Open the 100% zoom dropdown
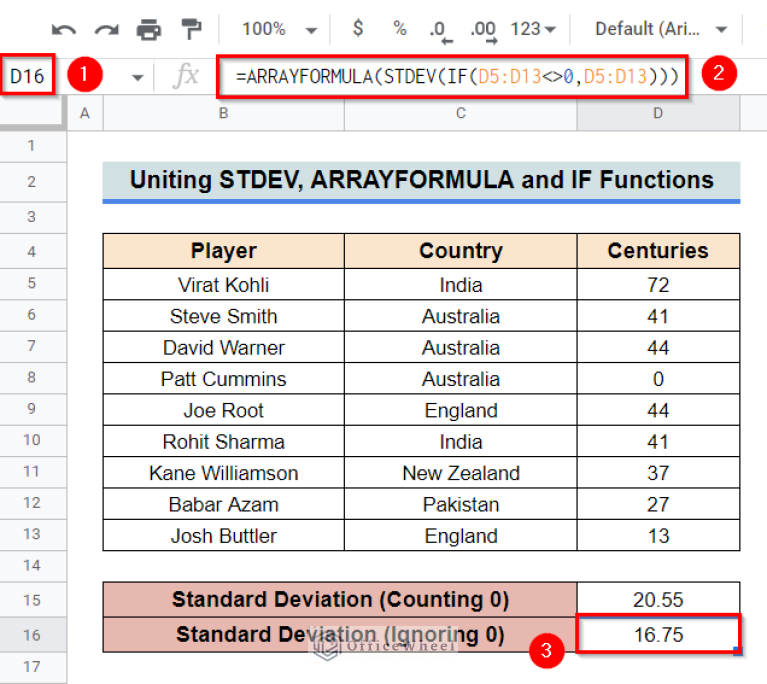 click(x=280, y=29)
